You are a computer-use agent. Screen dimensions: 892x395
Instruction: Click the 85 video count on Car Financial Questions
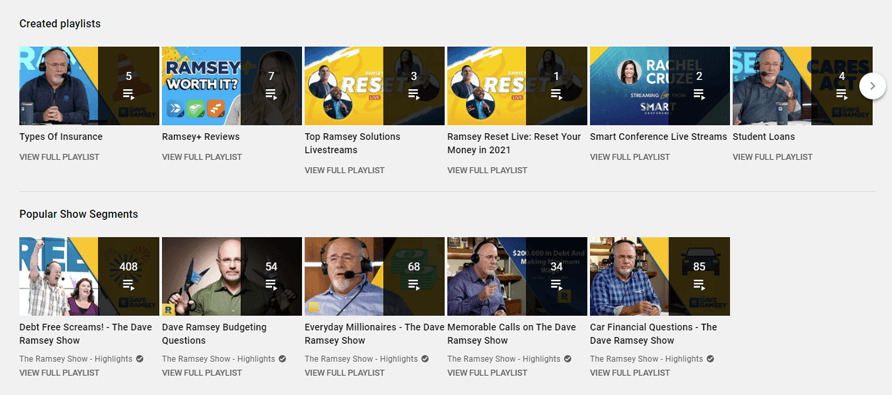(699, 266)
